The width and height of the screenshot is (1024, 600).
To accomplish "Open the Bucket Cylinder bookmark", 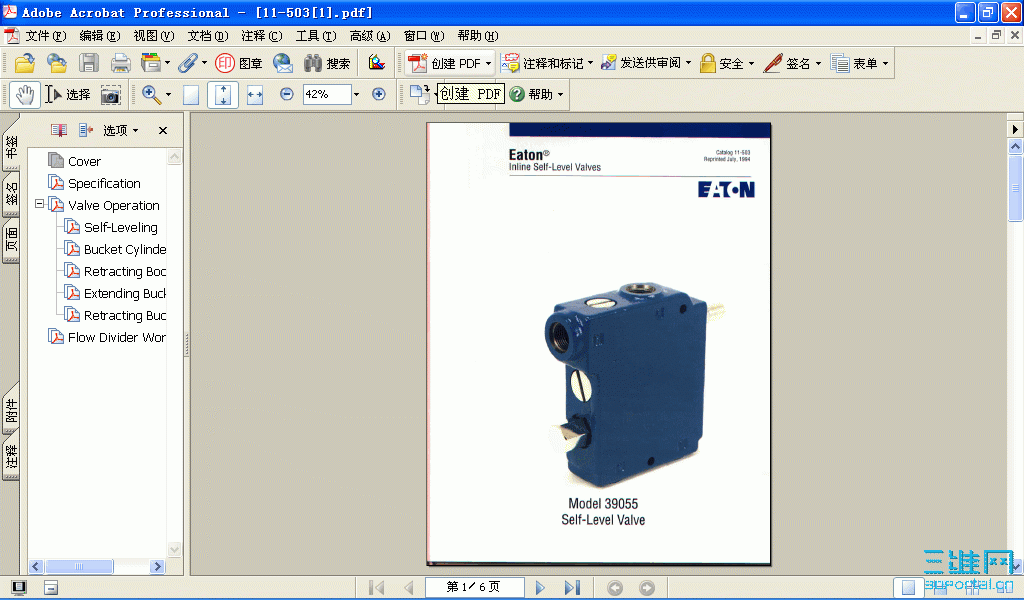I will point(125,249).
